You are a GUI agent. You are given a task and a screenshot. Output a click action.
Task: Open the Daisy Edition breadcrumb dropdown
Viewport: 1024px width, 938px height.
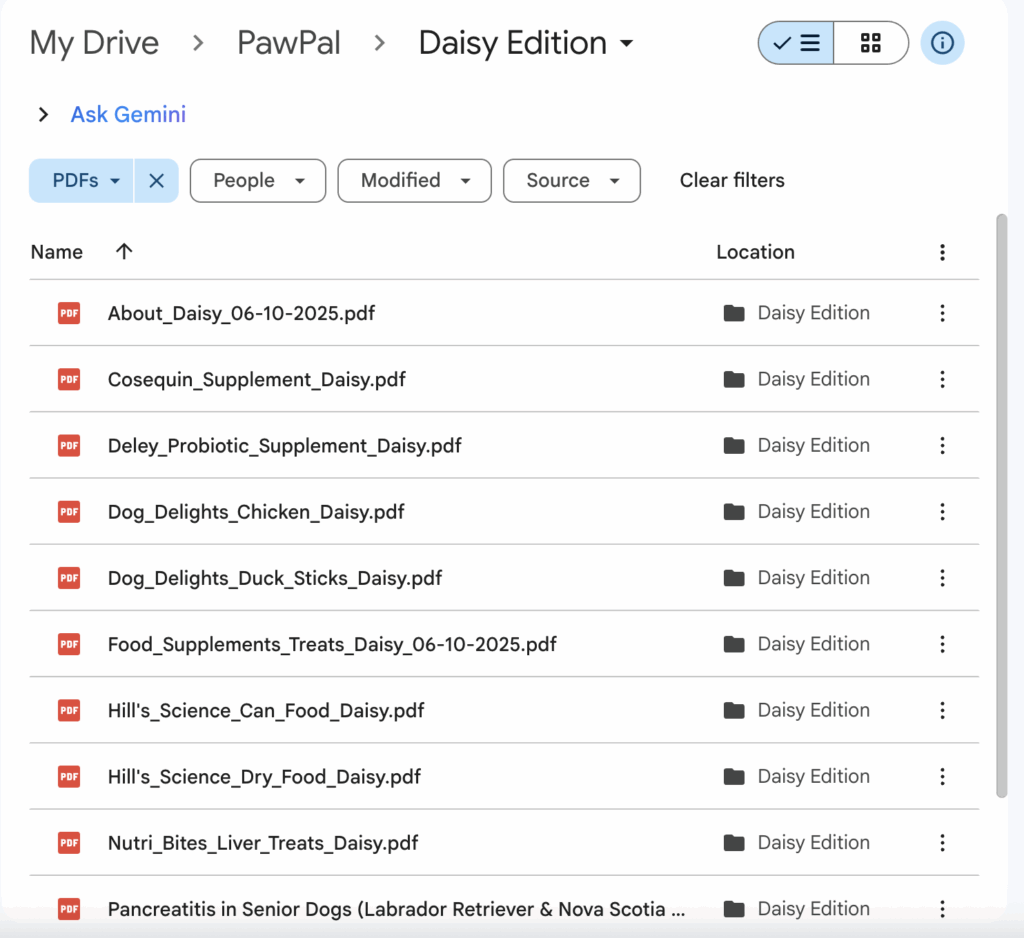[627, 43]
